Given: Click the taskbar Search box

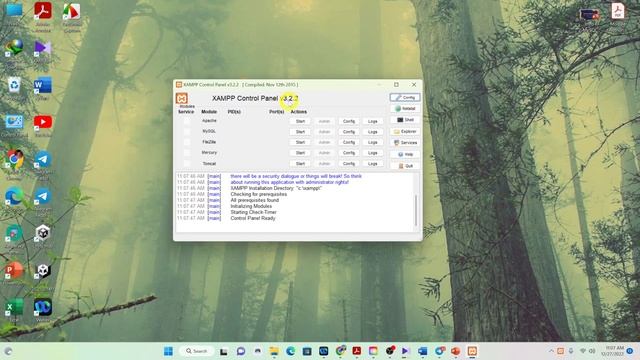Looking at the screenshot, I should (x=198, y=351).
